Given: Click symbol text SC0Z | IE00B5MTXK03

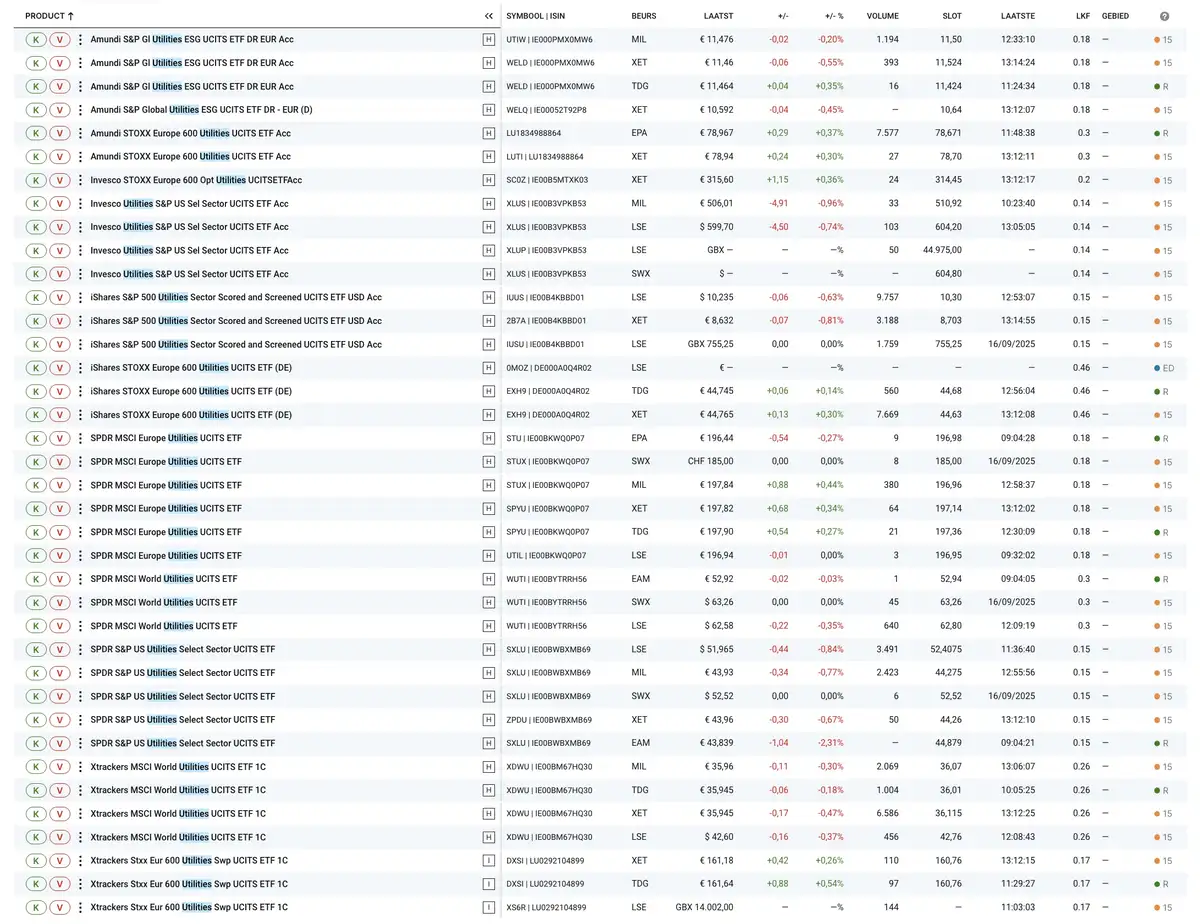Looking at the screenshot, I should pyautogui.click(x=547, y=180).
